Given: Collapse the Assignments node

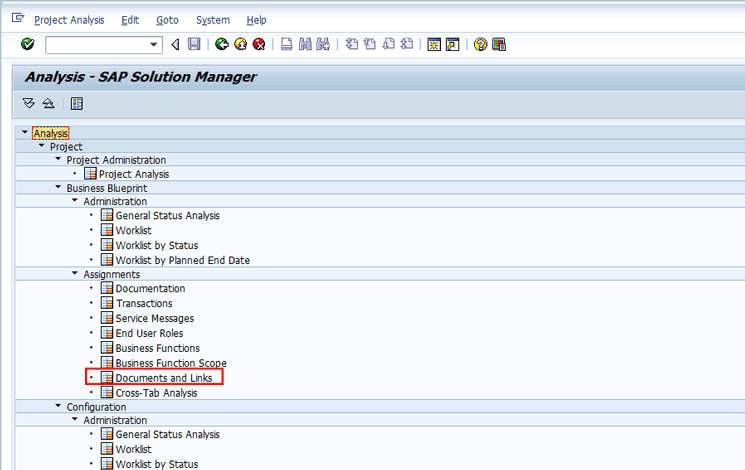Looking at the screenshot, I should [75, 273].
